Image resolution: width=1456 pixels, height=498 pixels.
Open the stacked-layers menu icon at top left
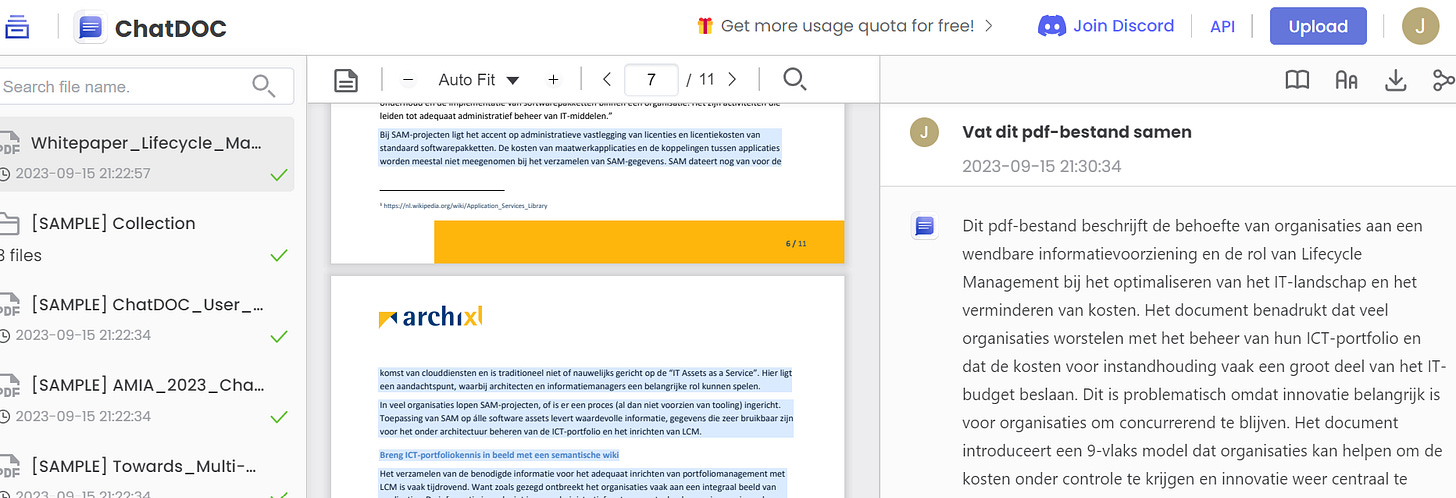[17, 27]
